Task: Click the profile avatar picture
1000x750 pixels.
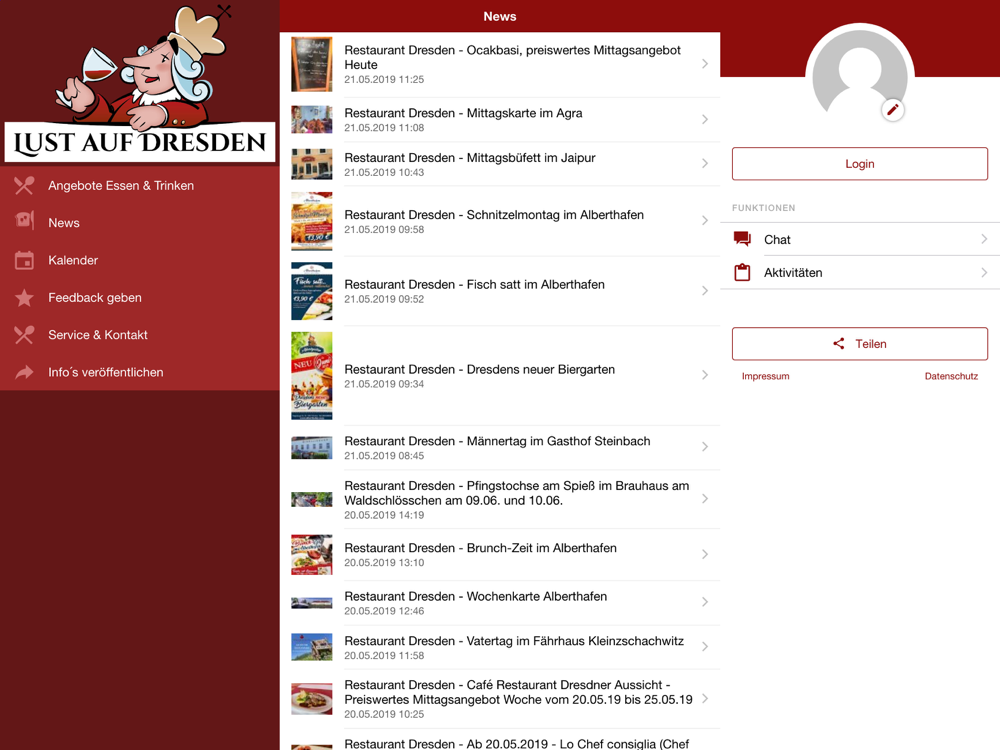Action: 860,73
